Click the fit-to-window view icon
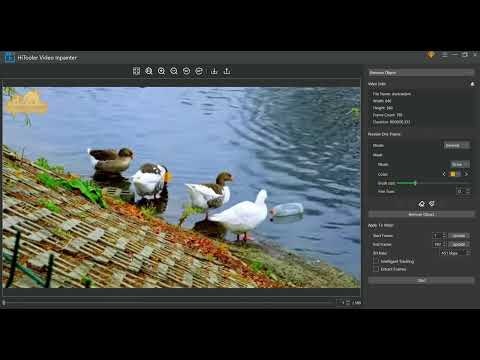 (136, 71)
